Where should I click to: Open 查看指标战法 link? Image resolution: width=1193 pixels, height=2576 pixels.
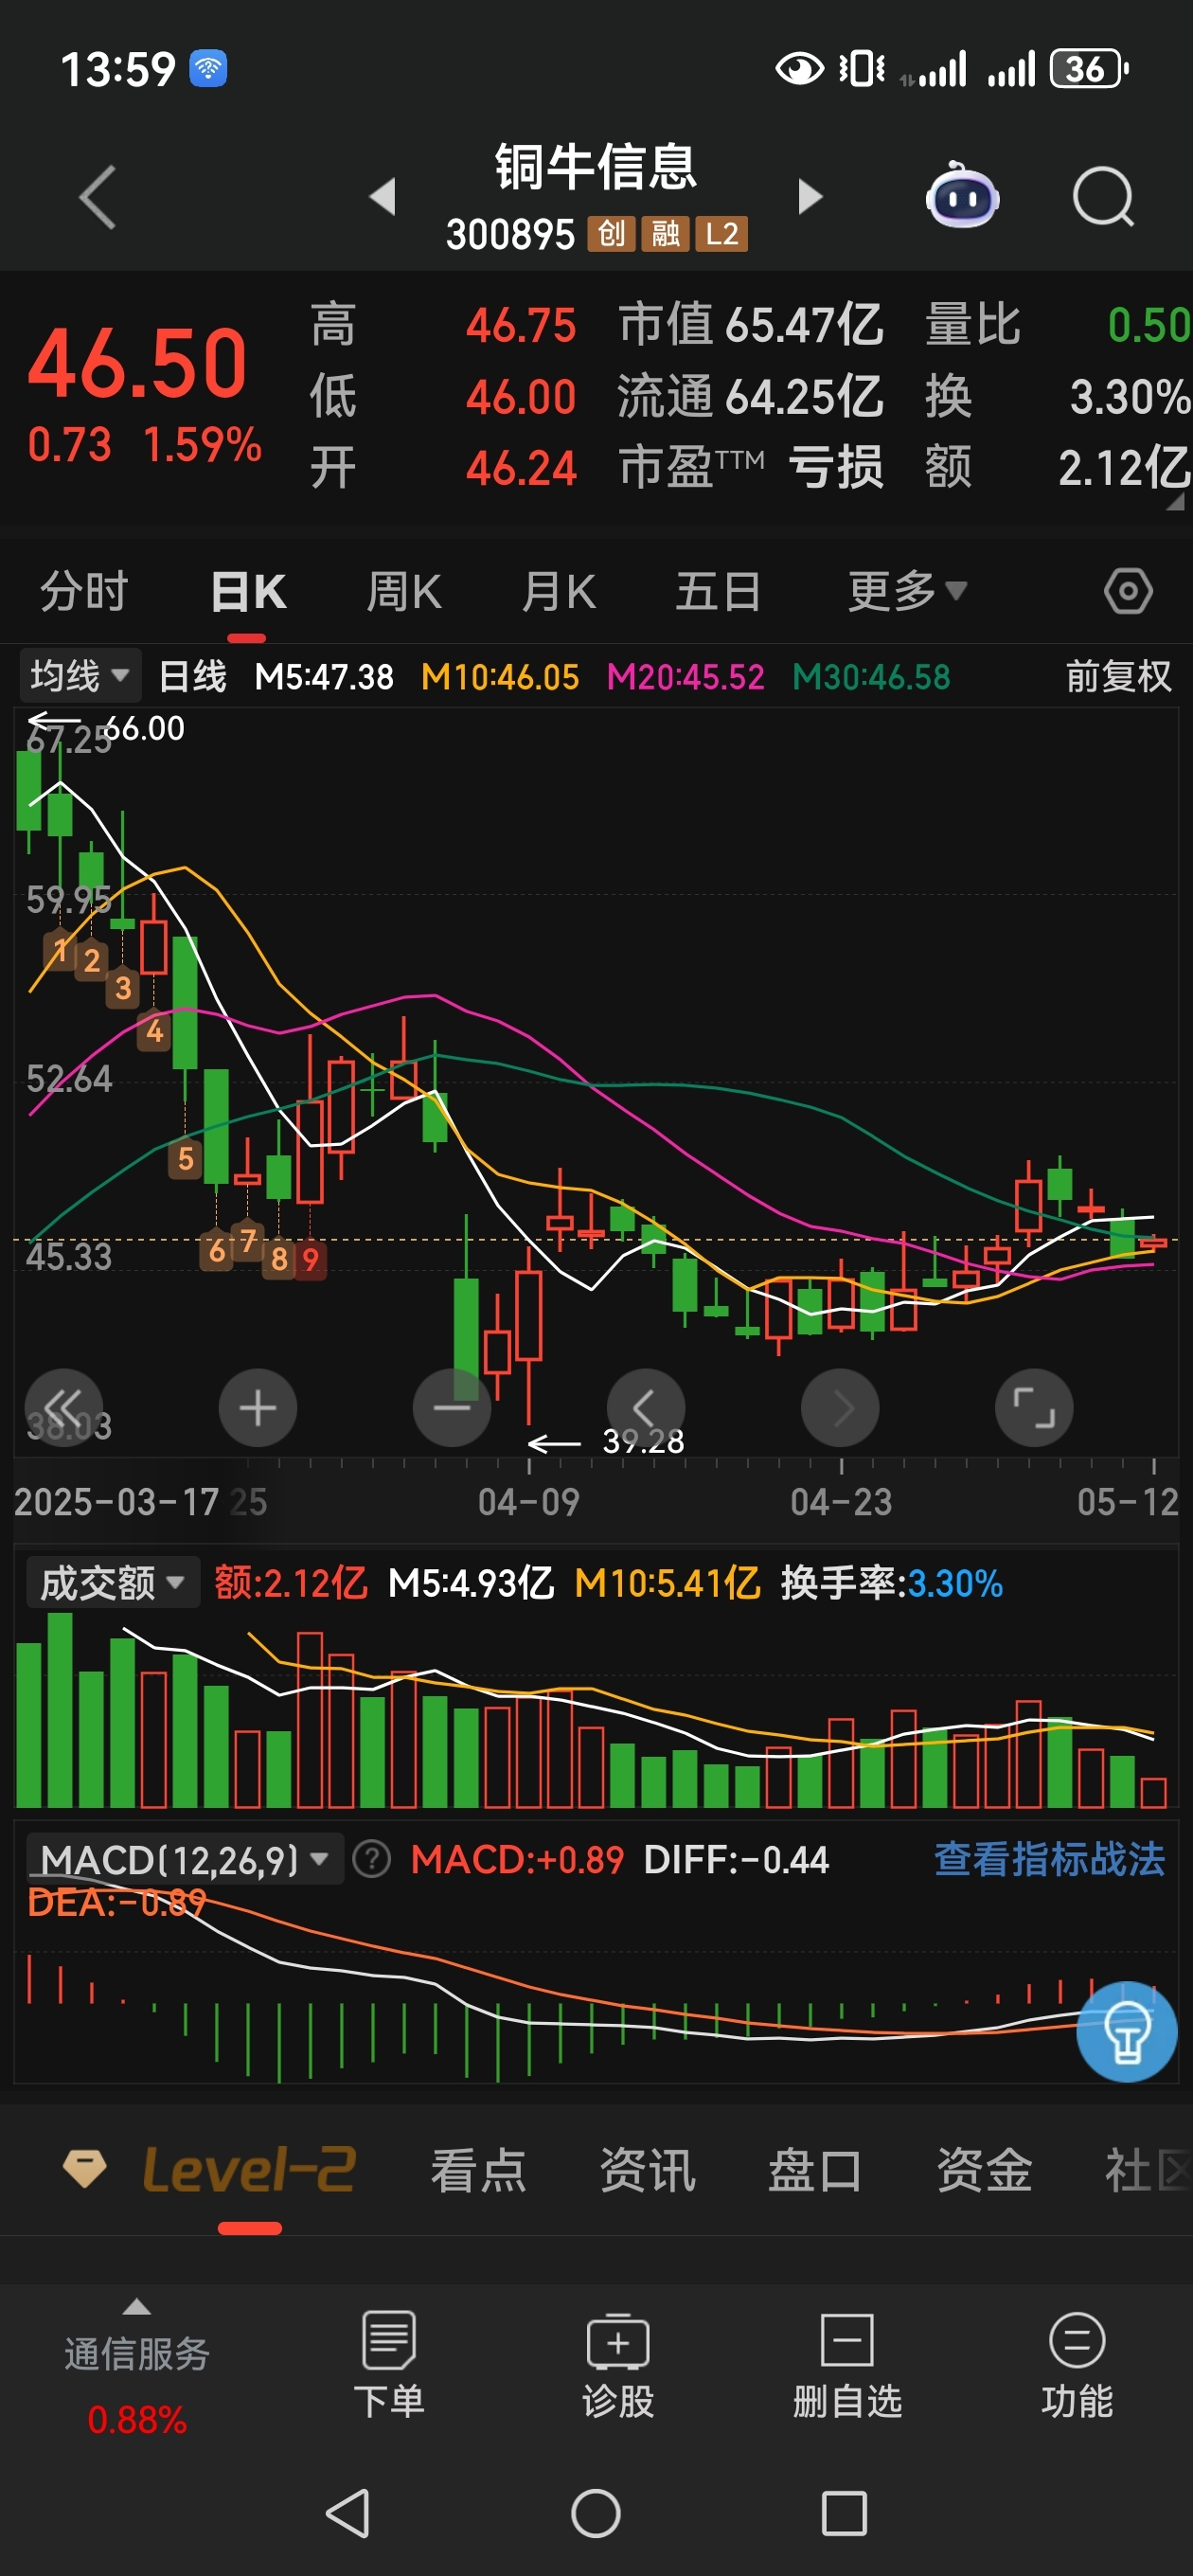point(1049,1860)
